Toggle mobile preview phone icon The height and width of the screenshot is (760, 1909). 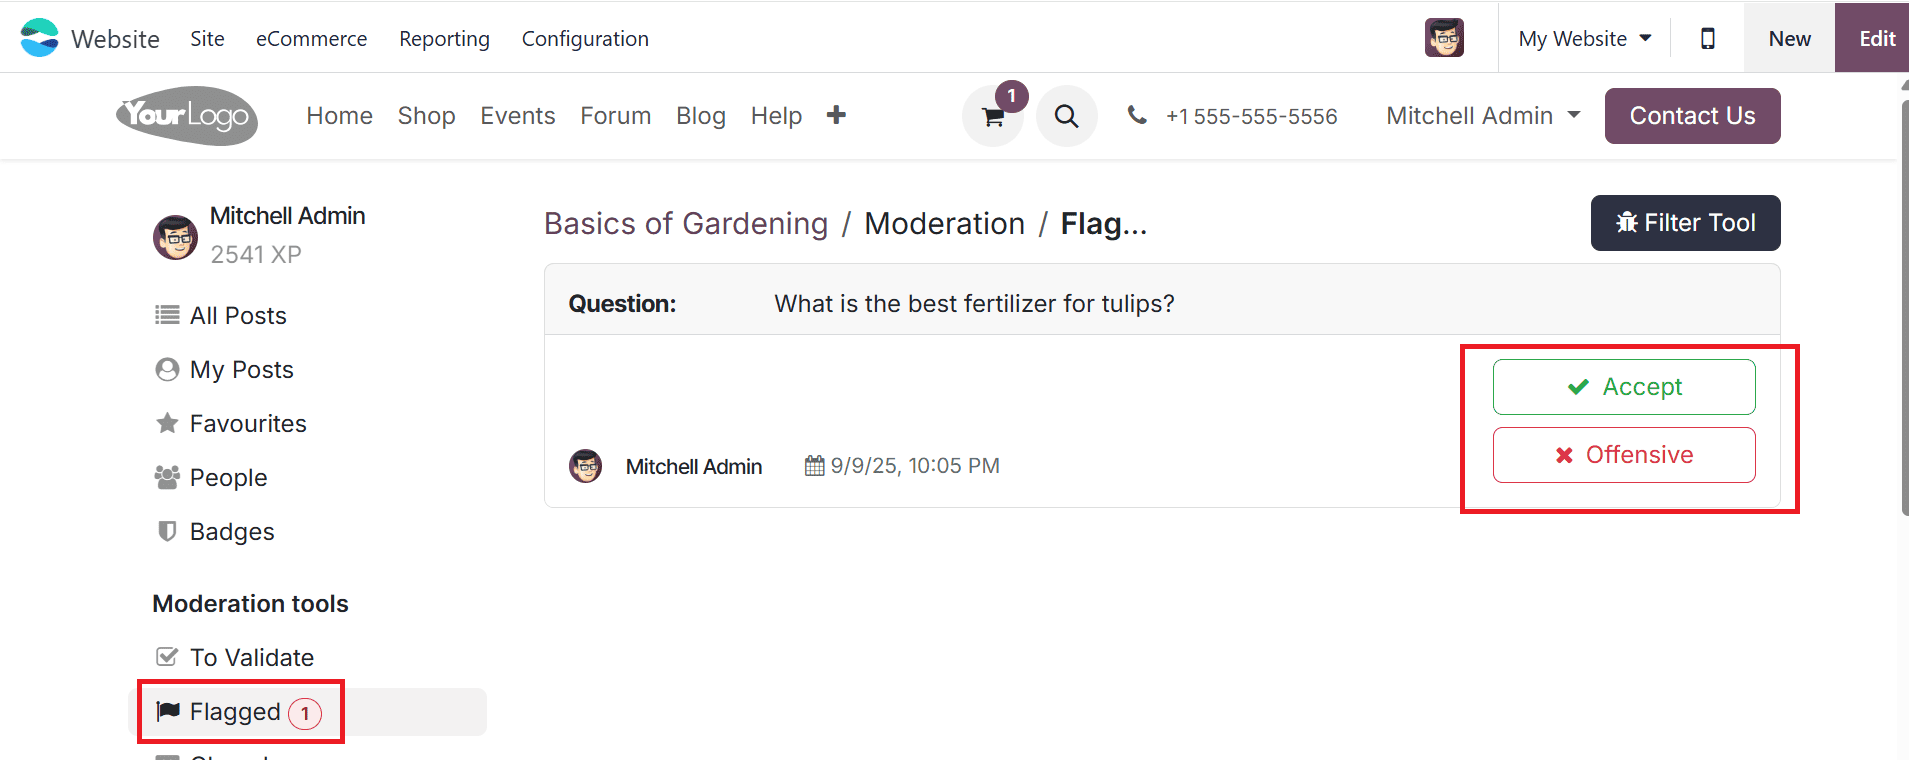point(1708,38)
